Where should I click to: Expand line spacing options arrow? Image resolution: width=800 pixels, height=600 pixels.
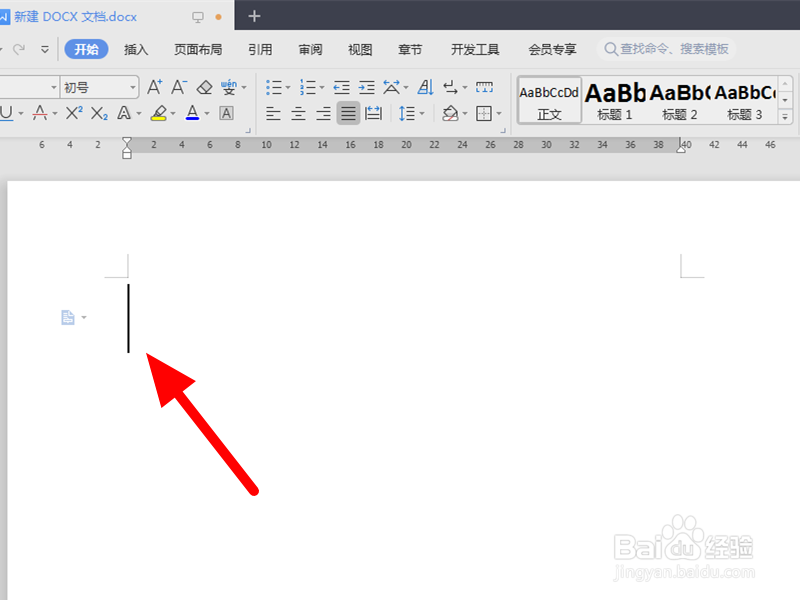422,113
